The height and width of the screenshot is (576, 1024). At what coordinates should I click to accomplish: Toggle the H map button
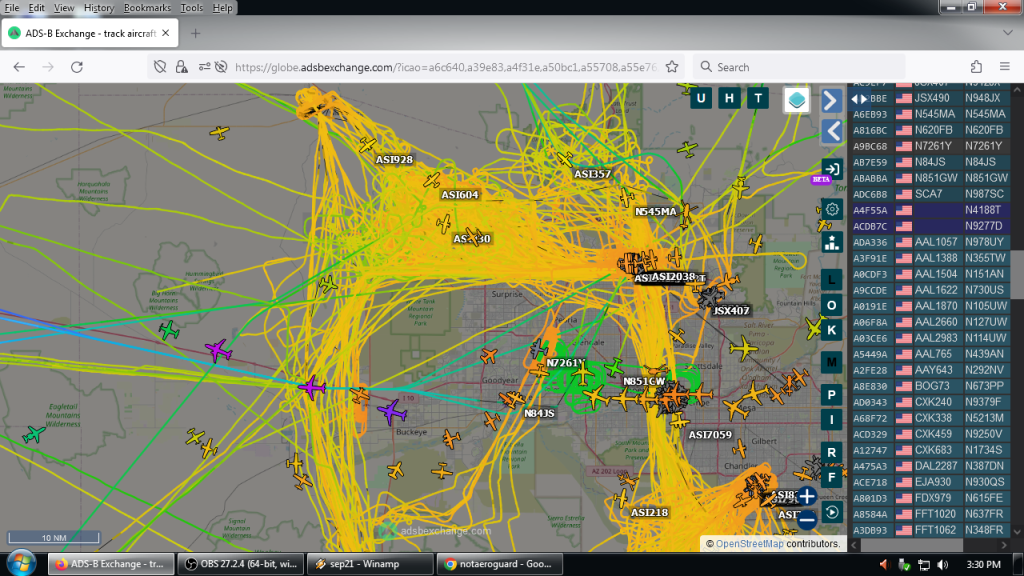coord(729,99)
